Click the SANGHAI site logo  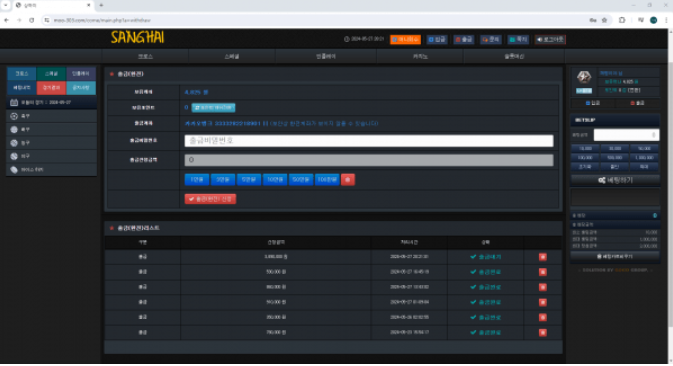tap(137, 38)
